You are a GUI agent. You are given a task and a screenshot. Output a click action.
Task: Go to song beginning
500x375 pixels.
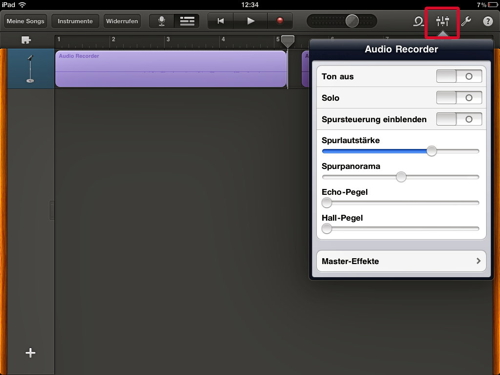click(221, 21)
